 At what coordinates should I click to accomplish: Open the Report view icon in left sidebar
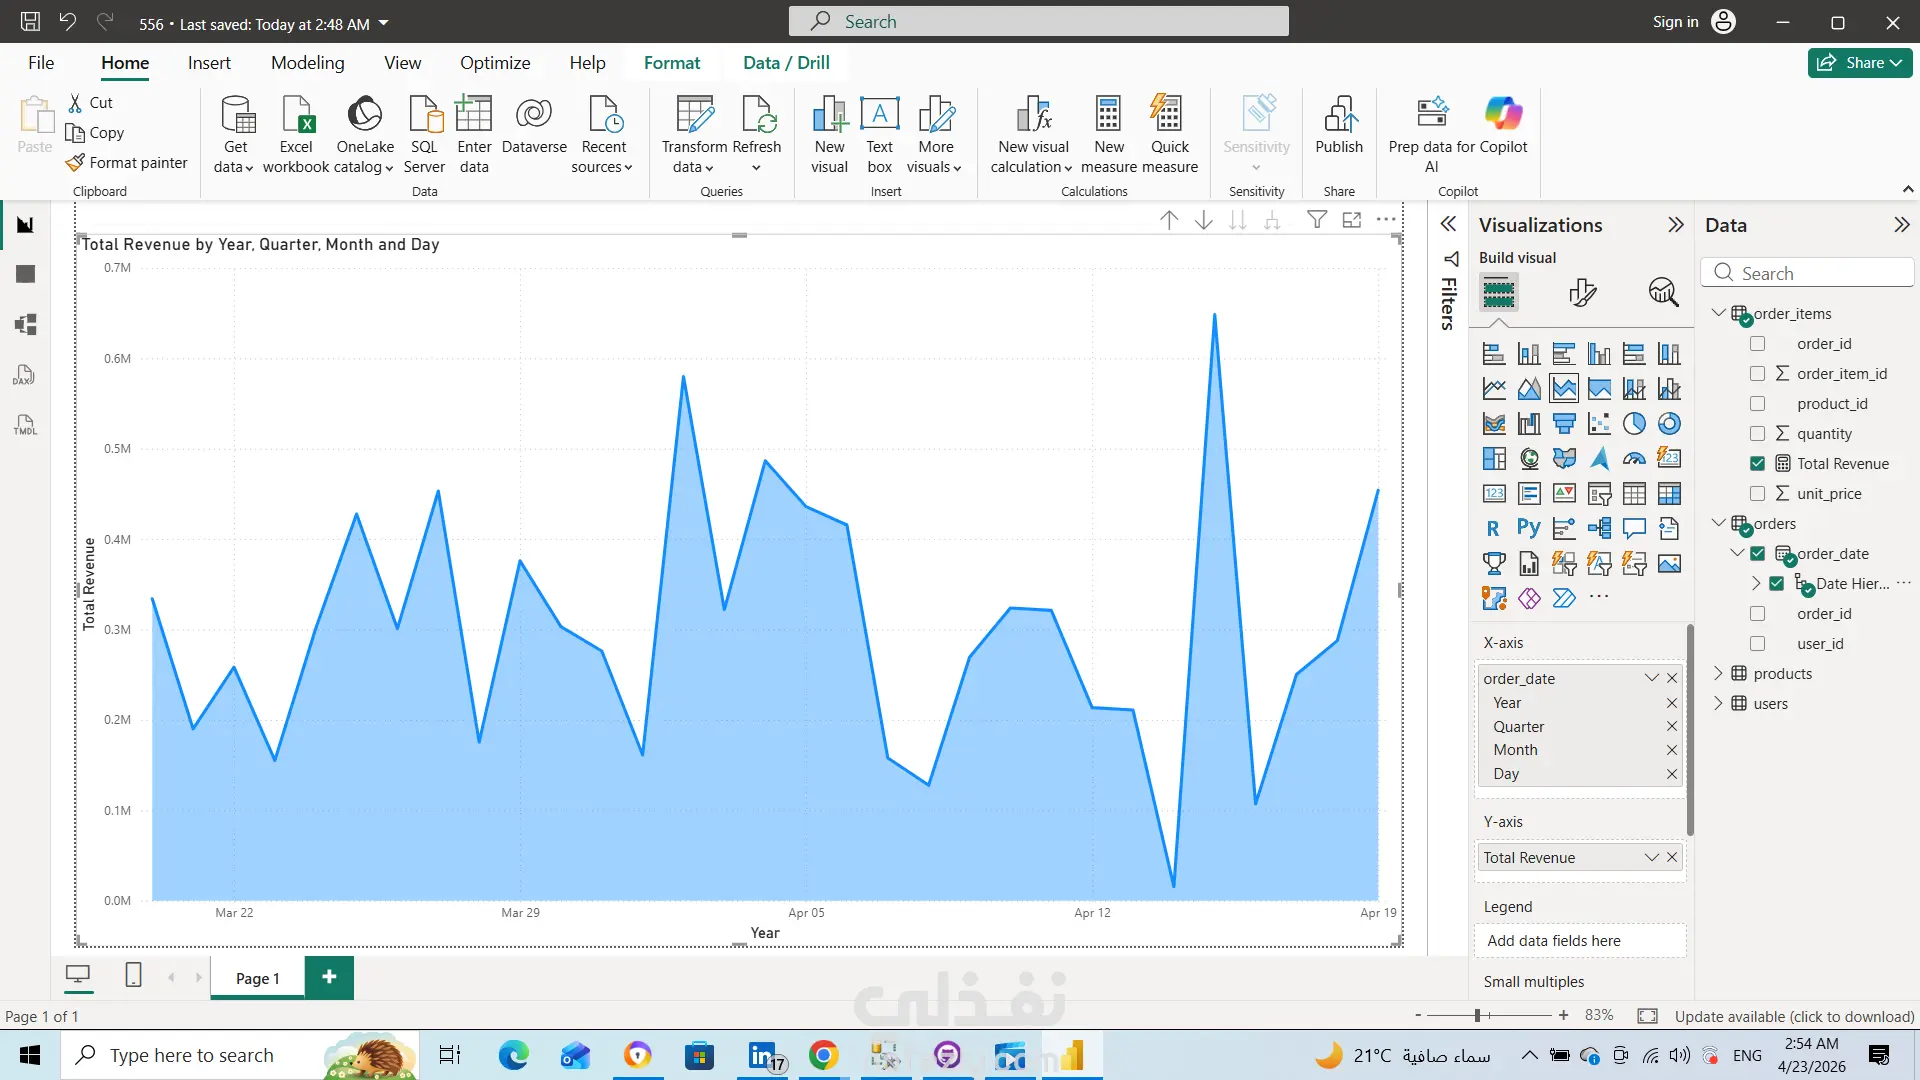click(26, 225)
